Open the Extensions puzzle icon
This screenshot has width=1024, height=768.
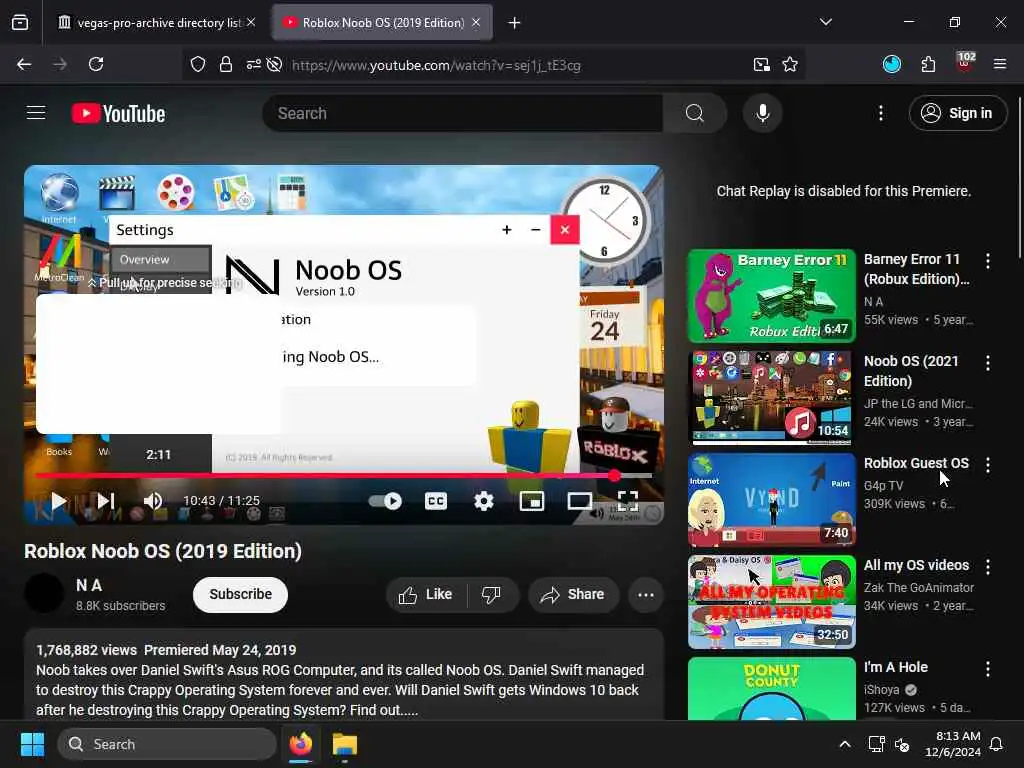click(x=928, y=64)
